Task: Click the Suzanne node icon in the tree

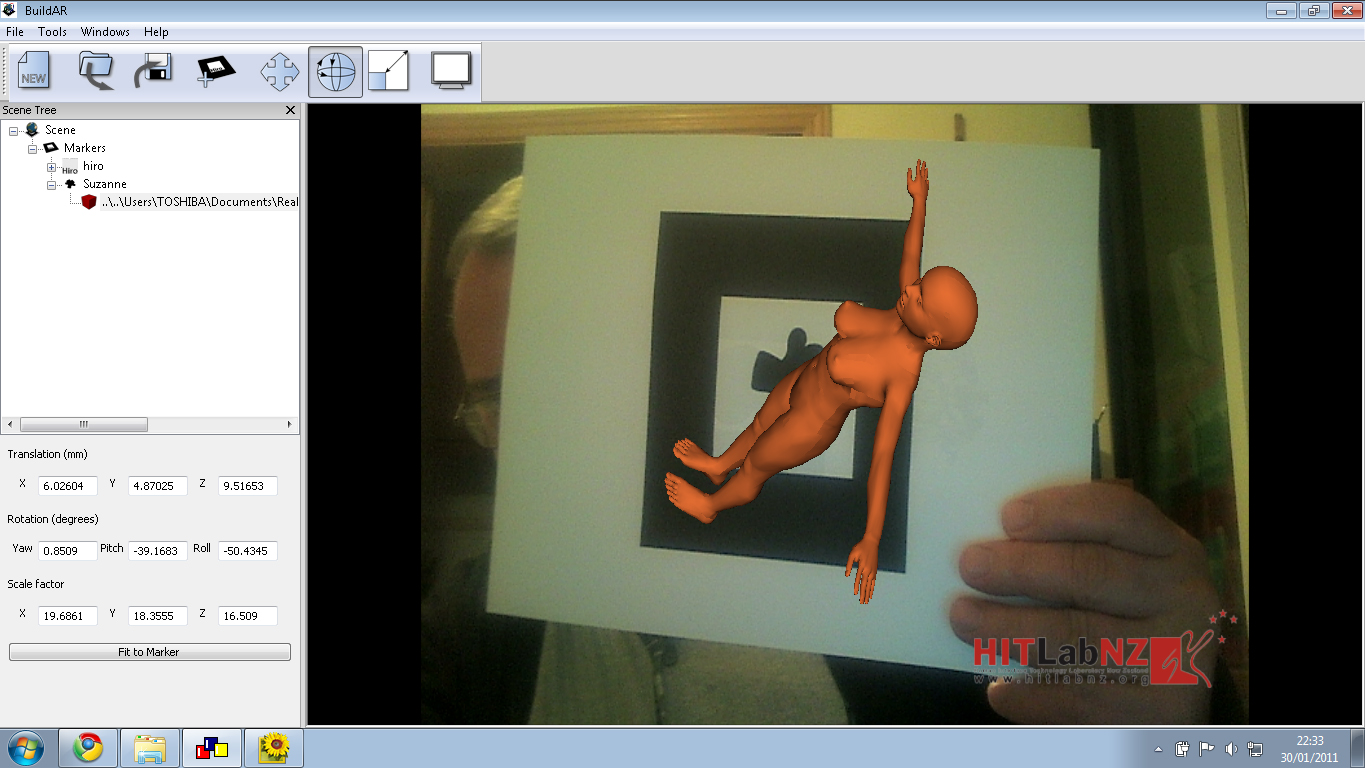Action: (70, 184)
